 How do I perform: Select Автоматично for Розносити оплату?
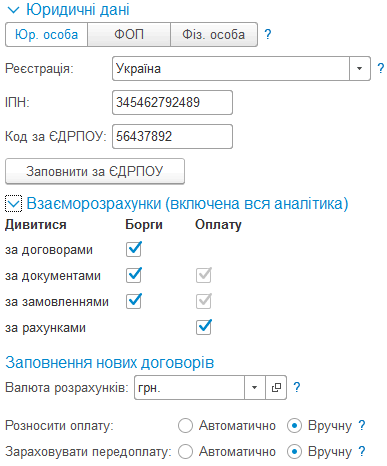tap(185, 426)
